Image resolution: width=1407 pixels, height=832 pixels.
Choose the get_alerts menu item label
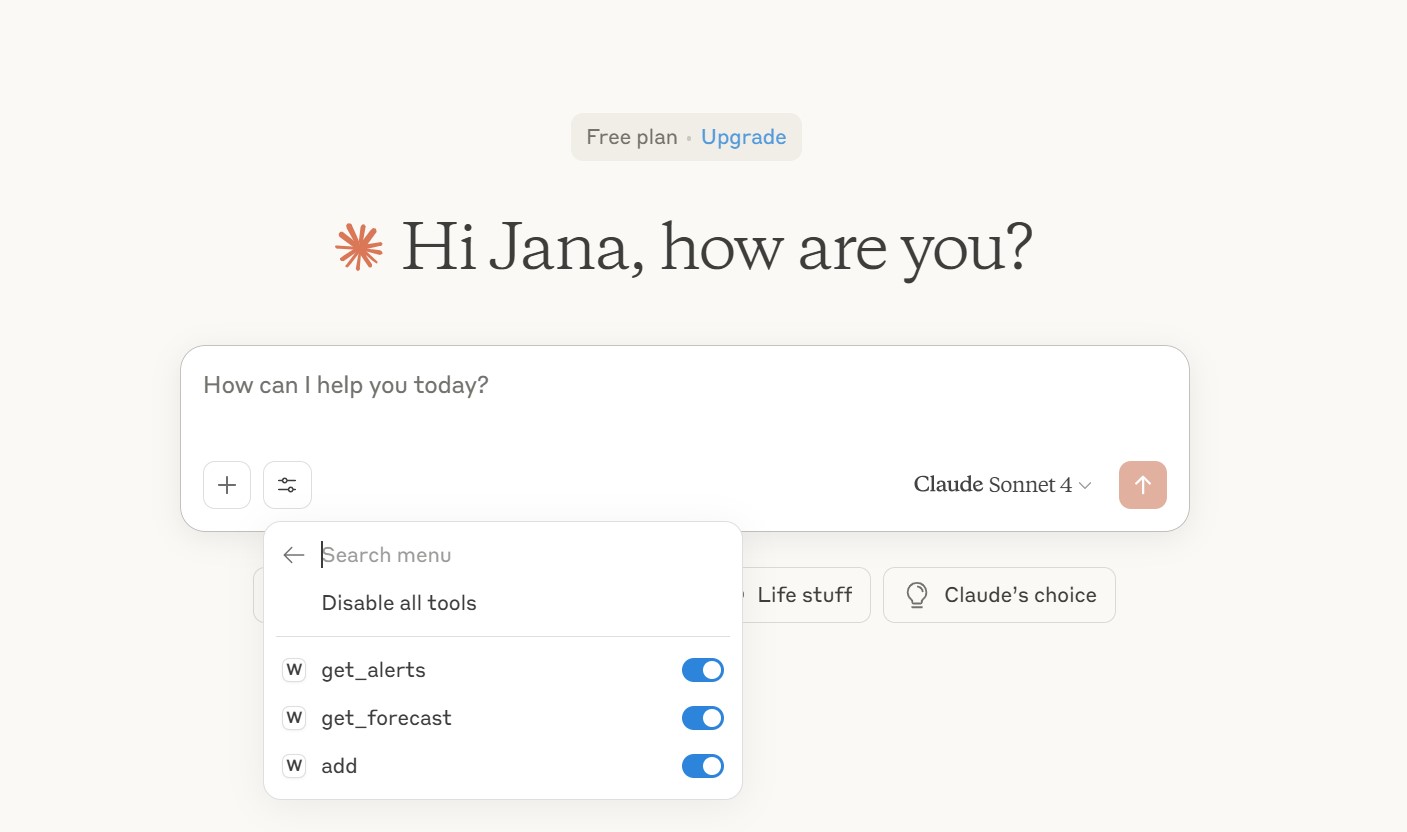coord(373,670)
